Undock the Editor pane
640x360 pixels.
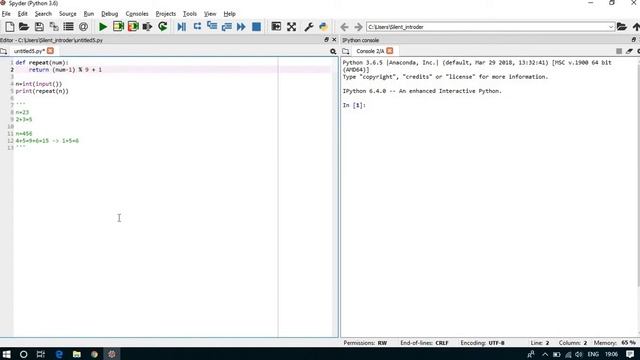[x=326, y=40]
